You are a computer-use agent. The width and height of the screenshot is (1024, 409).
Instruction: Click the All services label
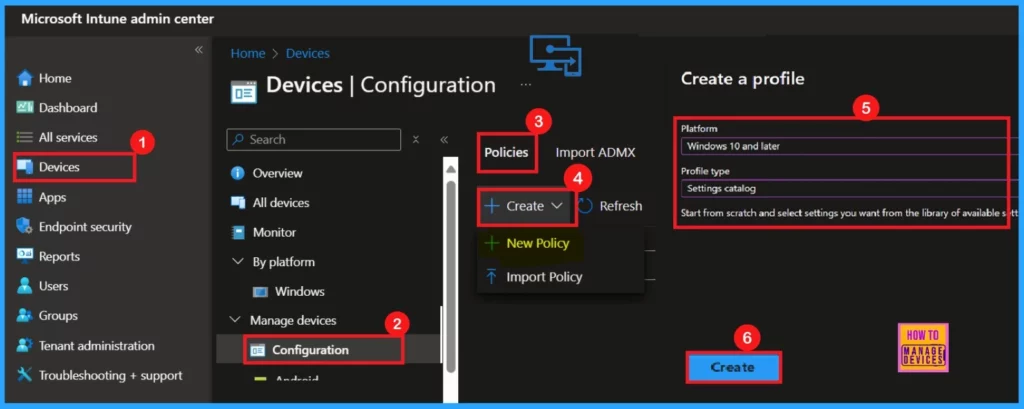pos(68,138)
